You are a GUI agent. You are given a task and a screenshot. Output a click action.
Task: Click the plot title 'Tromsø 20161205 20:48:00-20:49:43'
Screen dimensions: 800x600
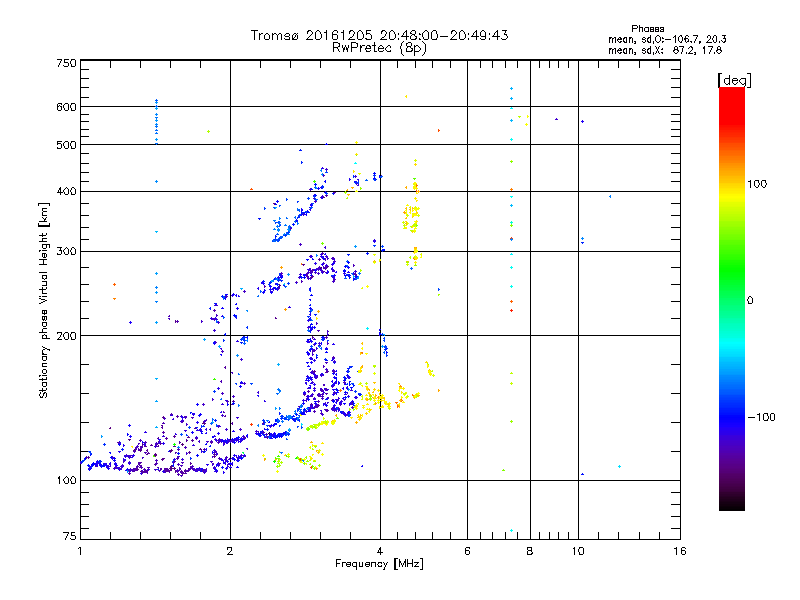379,35
